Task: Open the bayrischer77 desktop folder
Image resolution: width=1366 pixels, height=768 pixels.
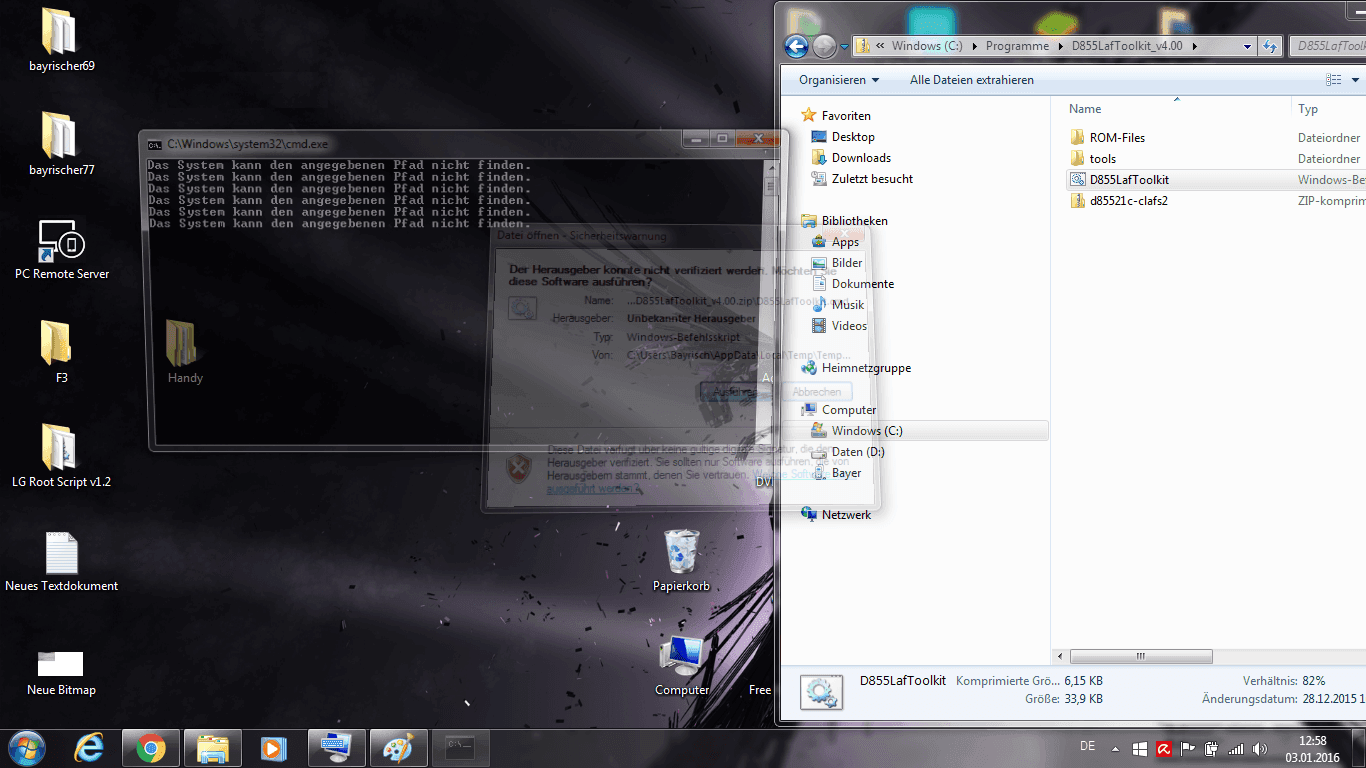Action: tap(61, 142)
